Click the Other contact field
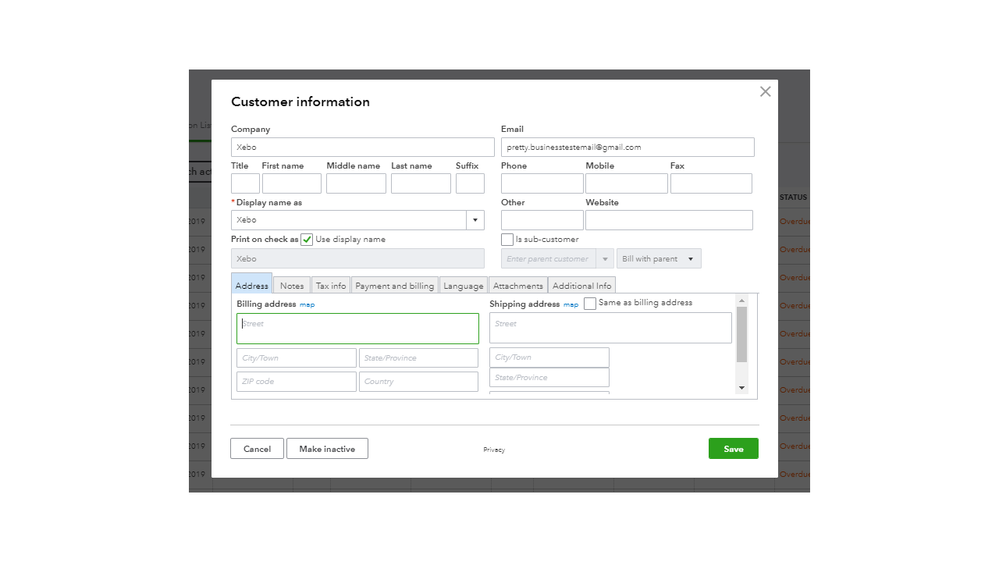999x562 pixels. [x=542, y=220]
